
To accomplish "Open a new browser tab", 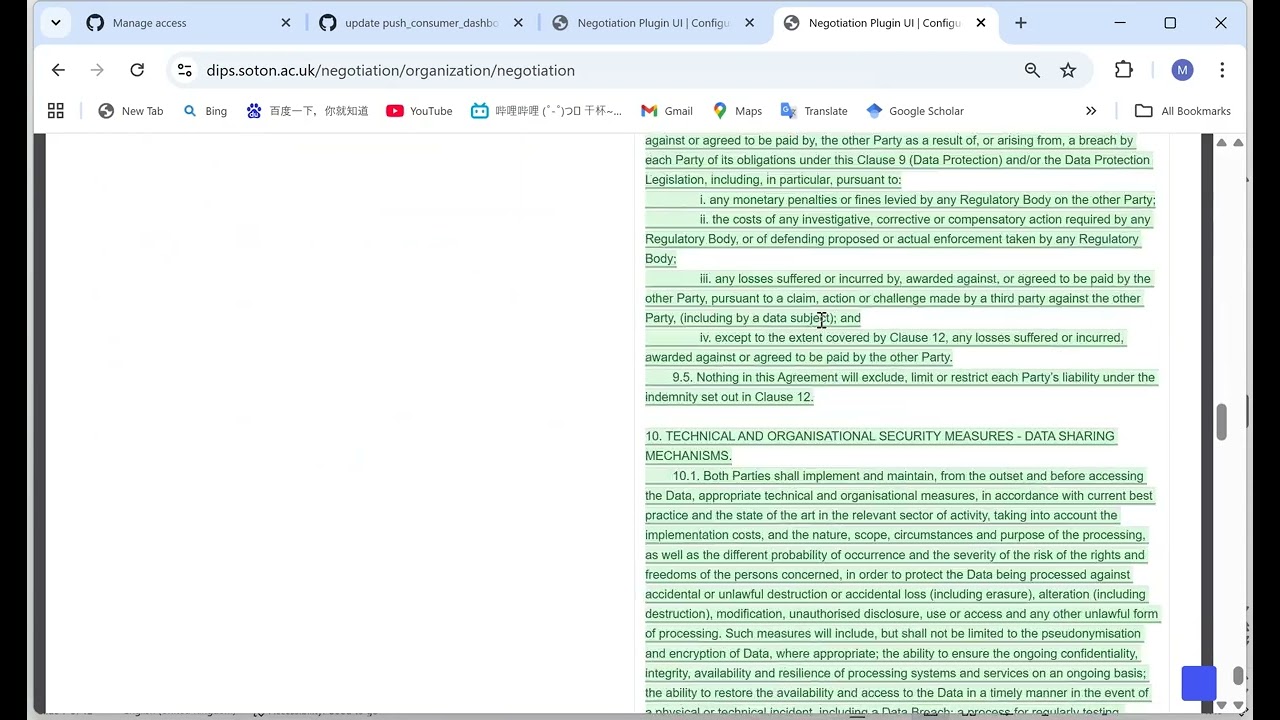I will [x=1020, y=23].
